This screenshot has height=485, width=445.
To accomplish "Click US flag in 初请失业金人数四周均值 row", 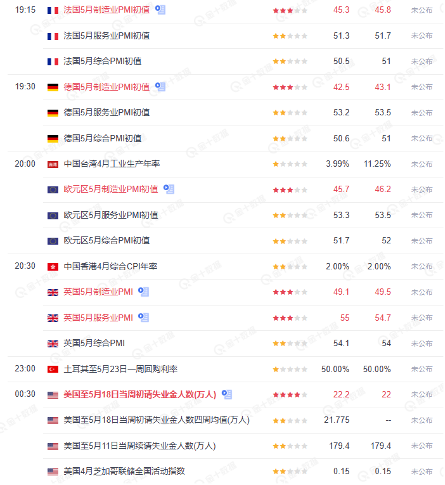I will [x=53, y=420].
